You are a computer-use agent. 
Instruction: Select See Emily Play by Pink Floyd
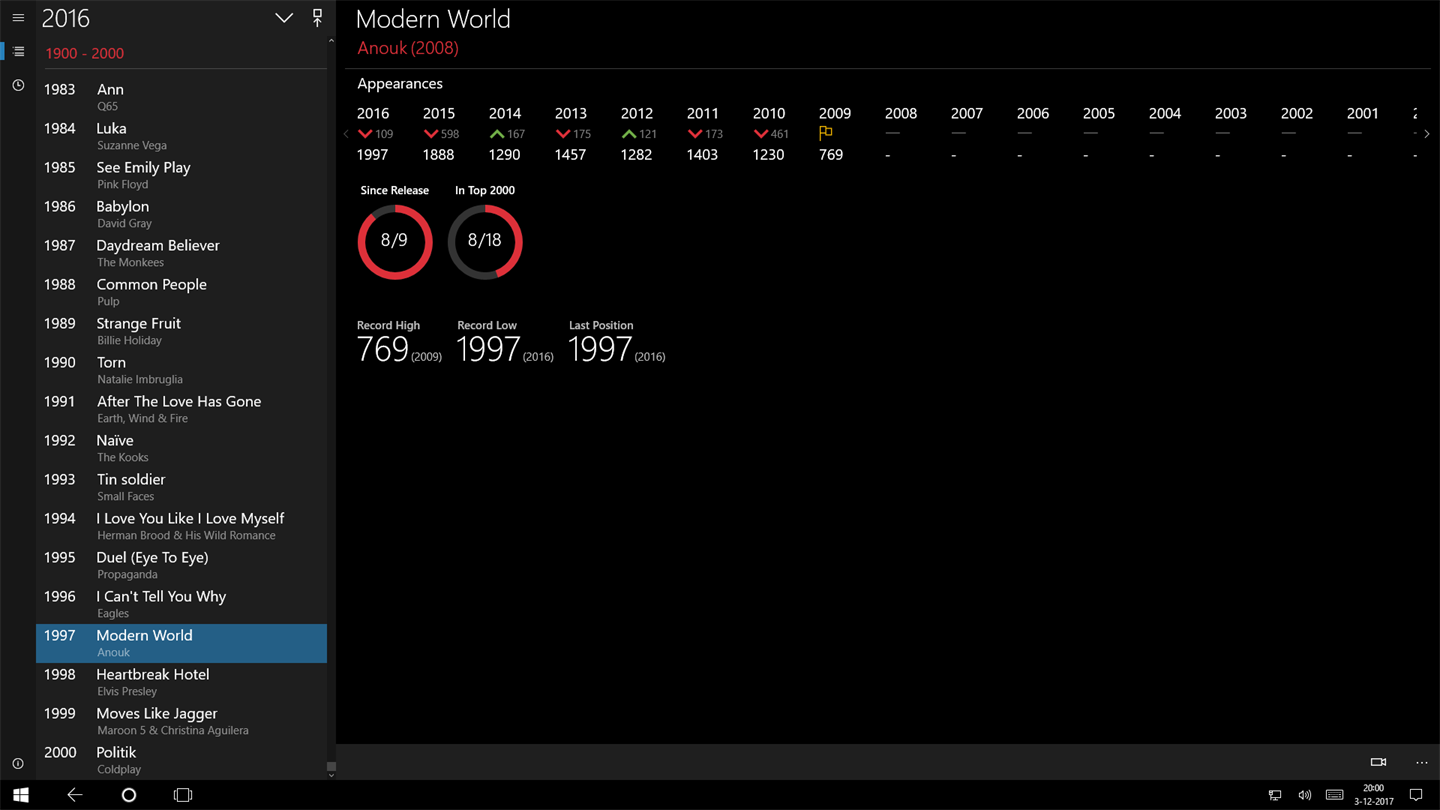(x=181, y=175)
